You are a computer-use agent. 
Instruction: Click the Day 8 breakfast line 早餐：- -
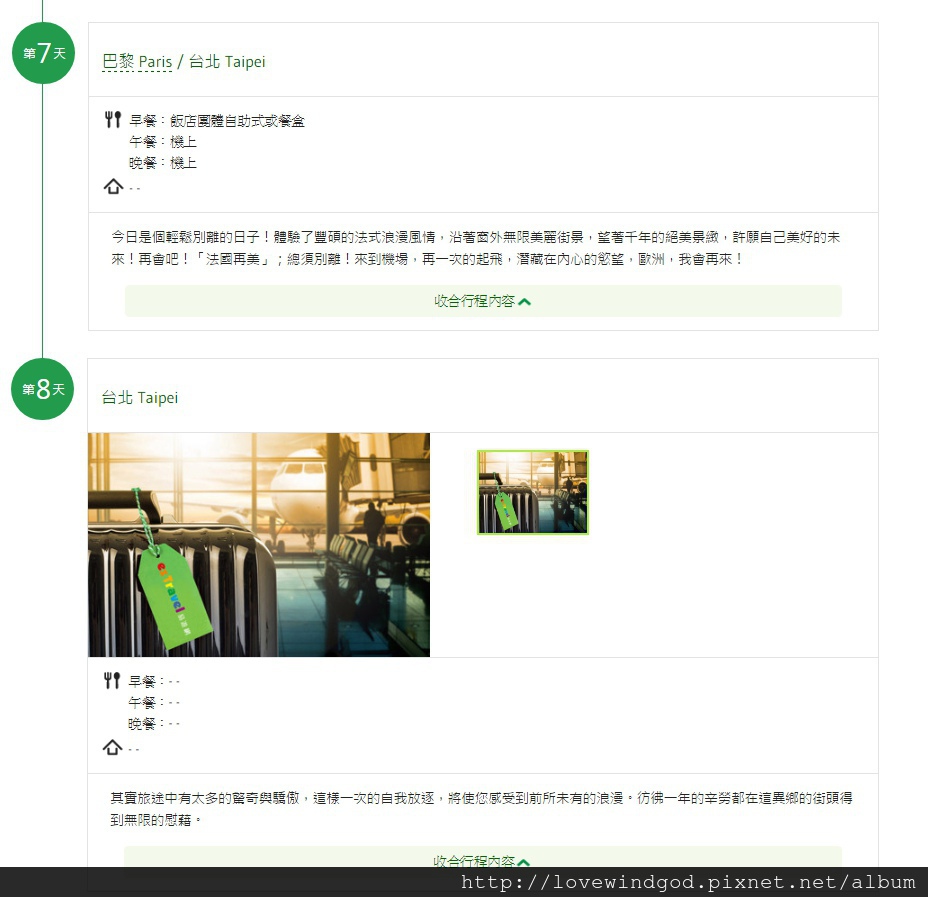pos(154,682)
